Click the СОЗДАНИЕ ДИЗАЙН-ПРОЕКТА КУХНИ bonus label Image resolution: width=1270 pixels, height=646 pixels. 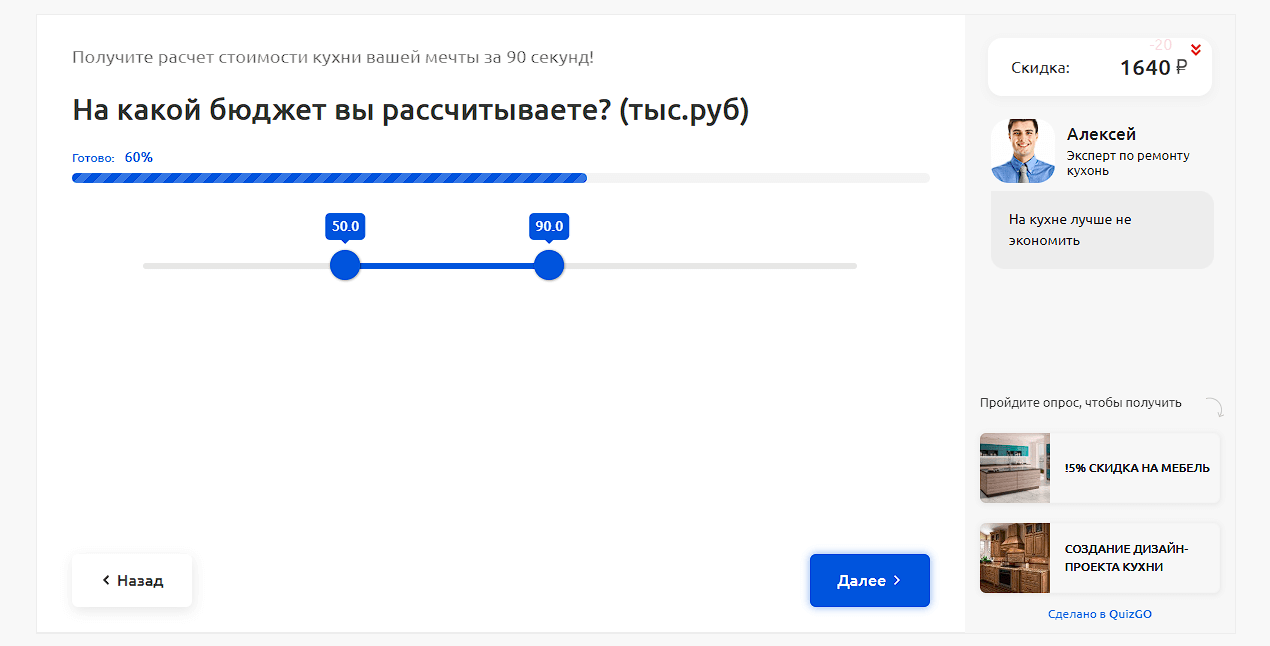click(1127, 558)
